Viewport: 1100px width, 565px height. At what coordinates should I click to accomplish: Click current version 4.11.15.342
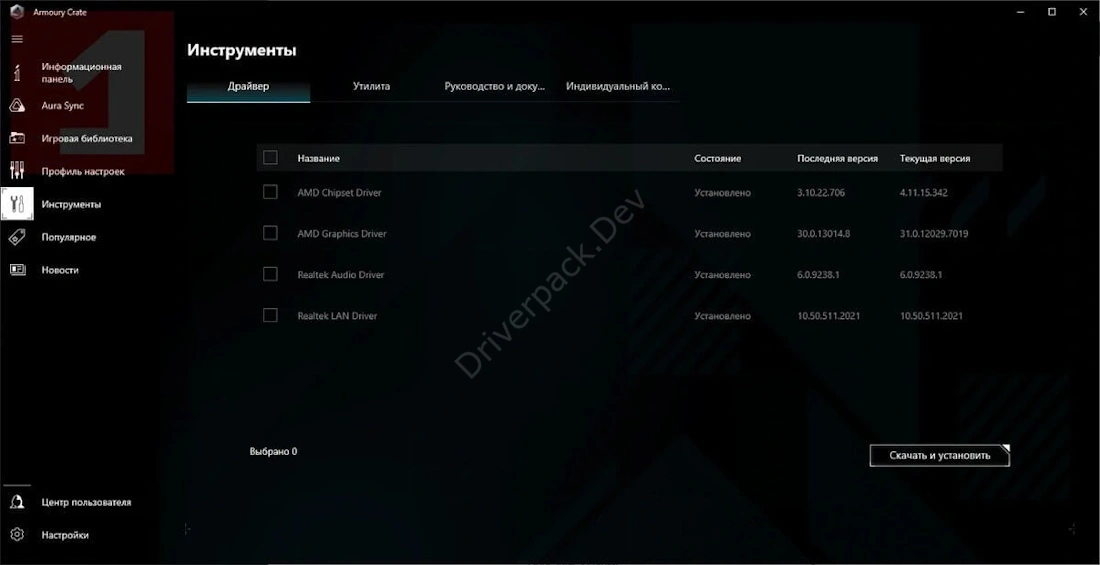[x=924, y=192]
